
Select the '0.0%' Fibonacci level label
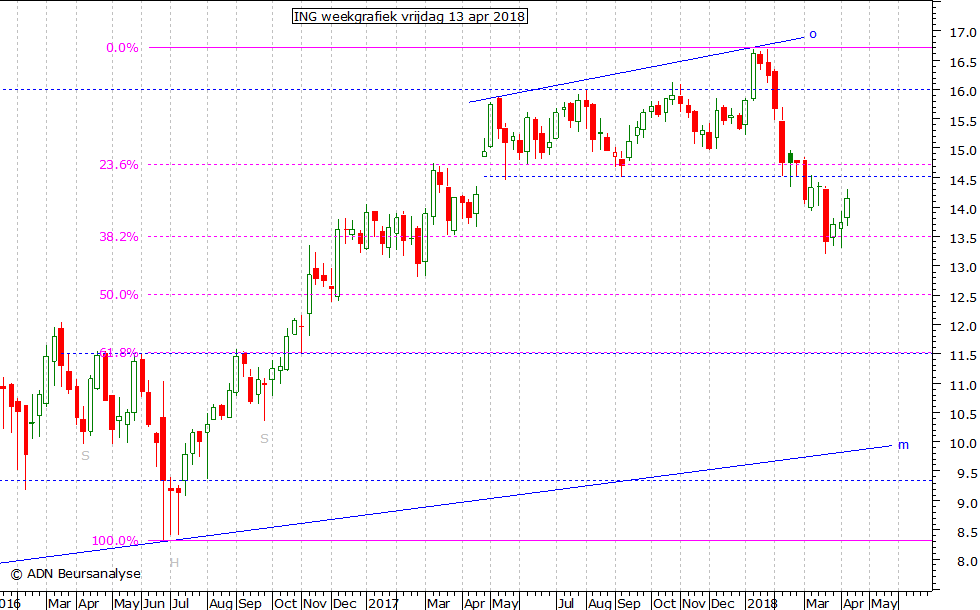[122, 48]
